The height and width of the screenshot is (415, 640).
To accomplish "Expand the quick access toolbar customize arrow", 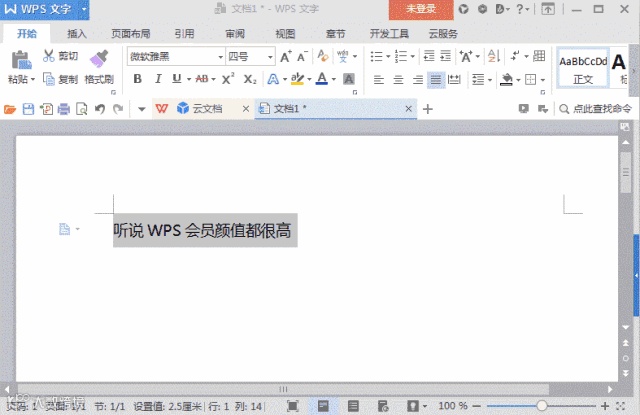I will pos(142,109).
